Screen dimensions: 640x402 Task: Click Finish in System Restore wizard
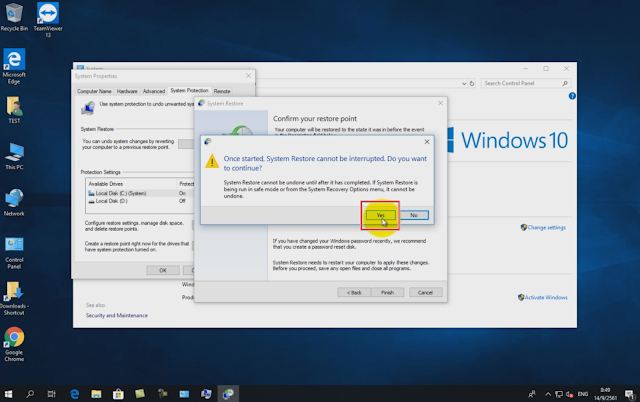pos(387,292)
